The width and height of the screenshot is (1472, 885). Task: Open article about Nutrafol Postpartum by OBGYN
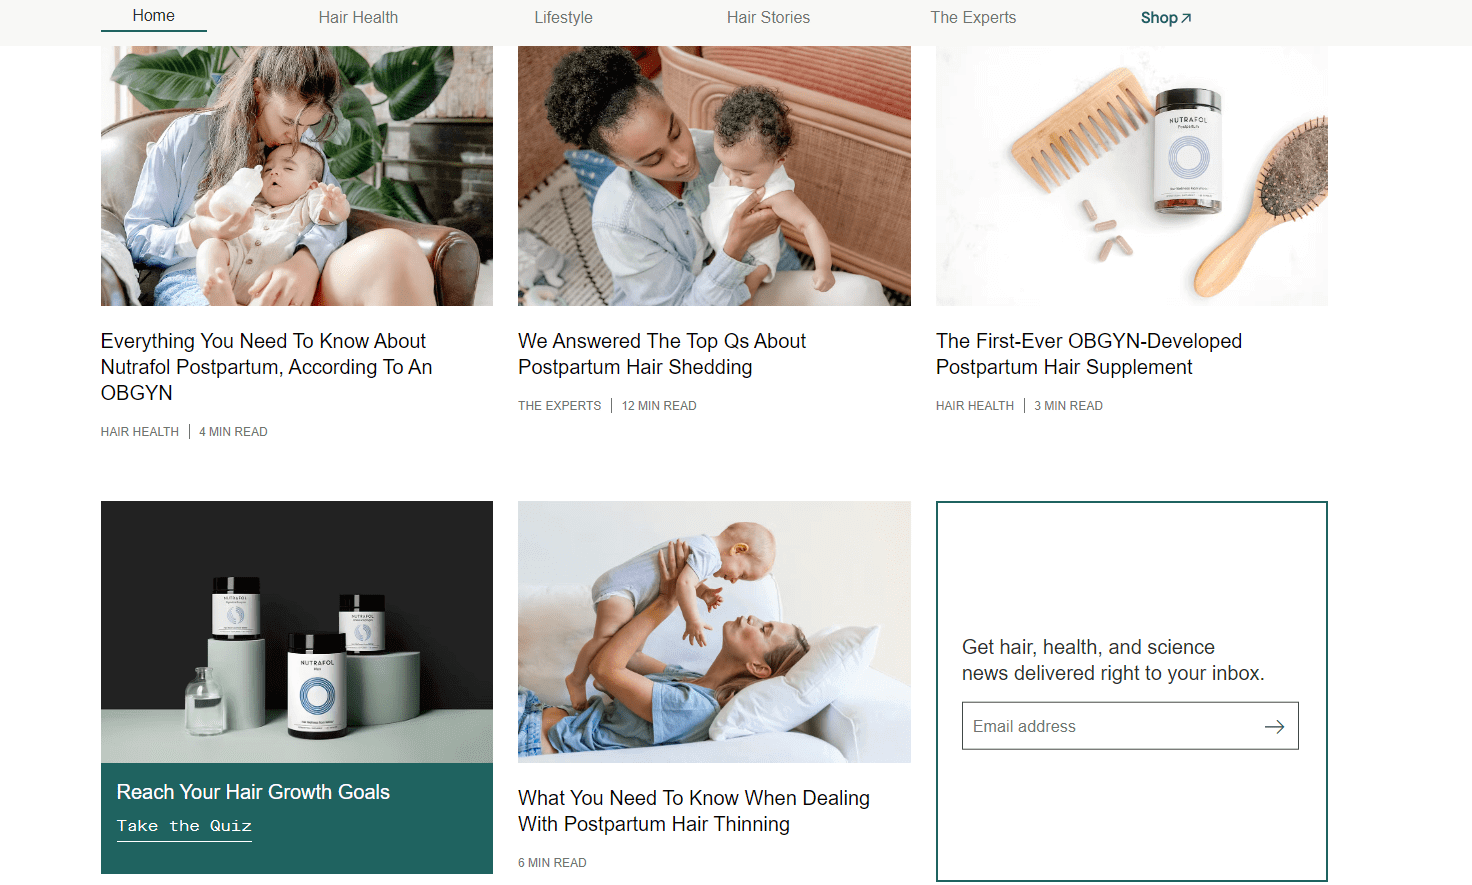(266, 367)
